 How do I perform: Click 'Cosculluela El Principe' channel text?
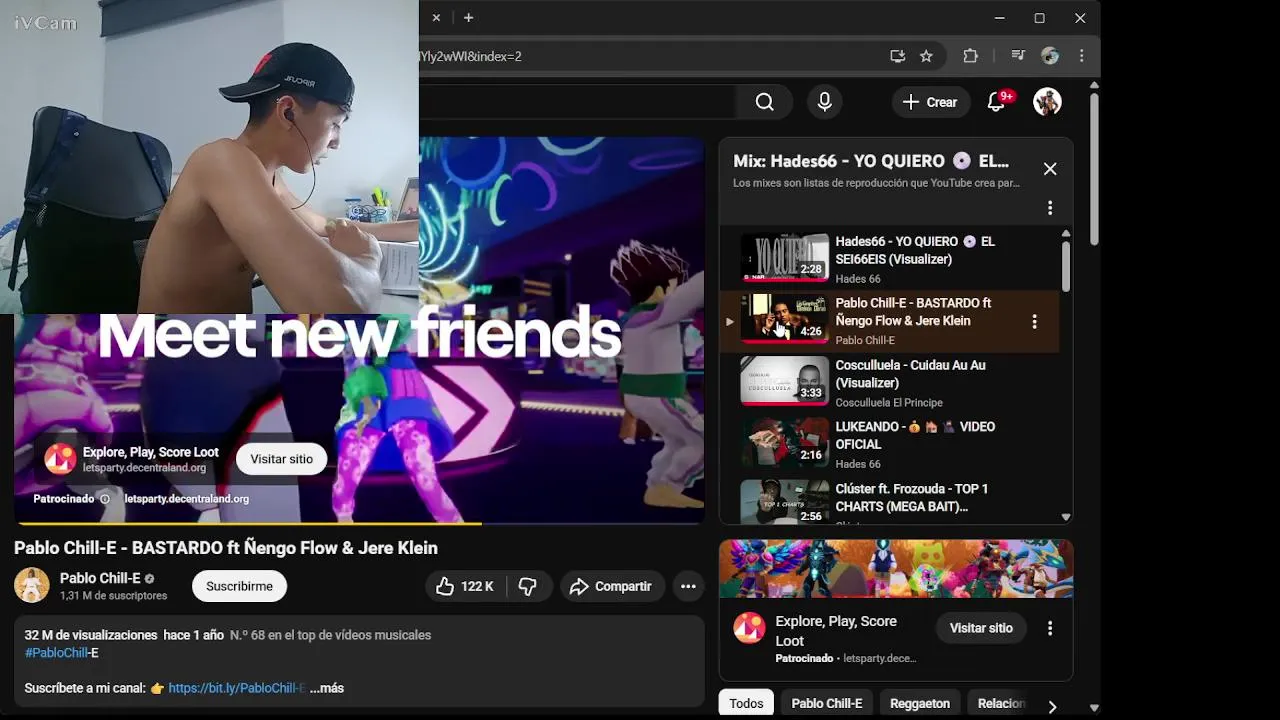pos(889,402)
